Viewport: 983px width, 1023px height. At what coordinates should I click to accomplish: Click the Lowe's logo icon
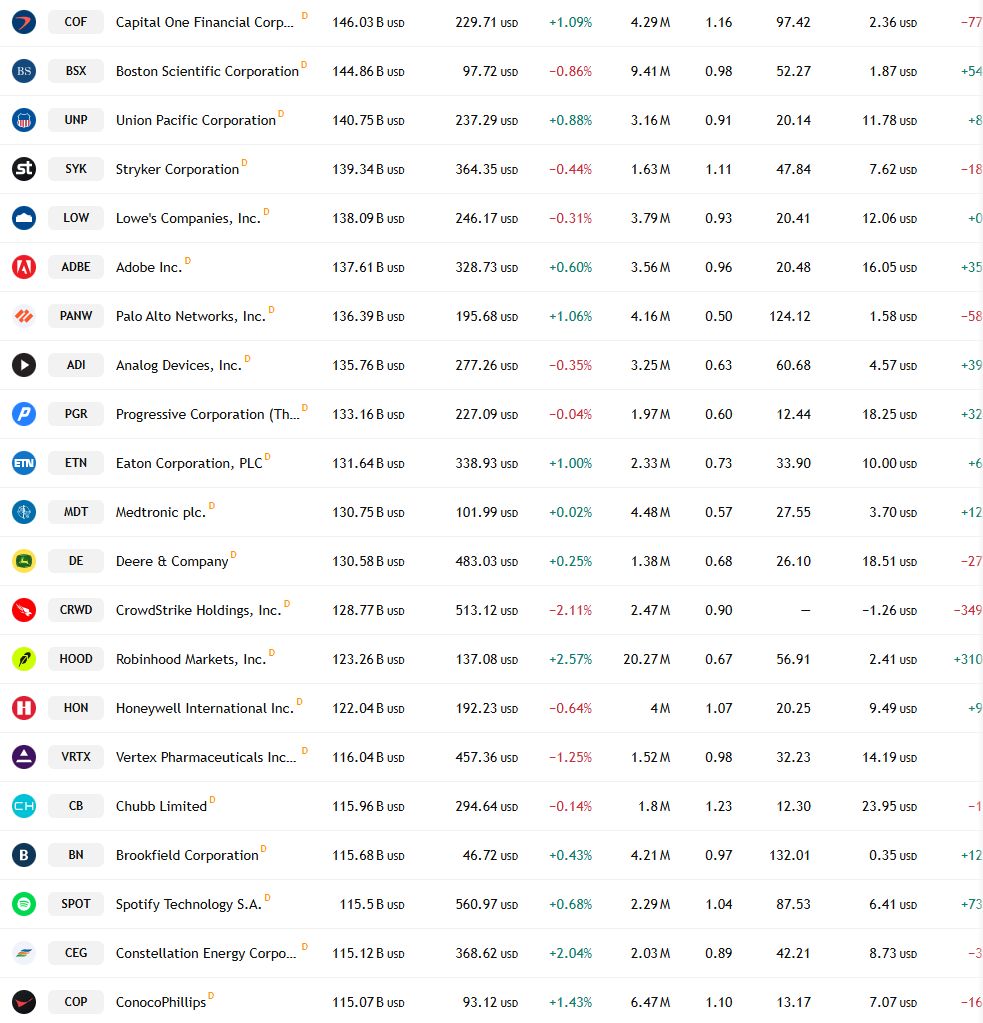(x=24, y=218)
